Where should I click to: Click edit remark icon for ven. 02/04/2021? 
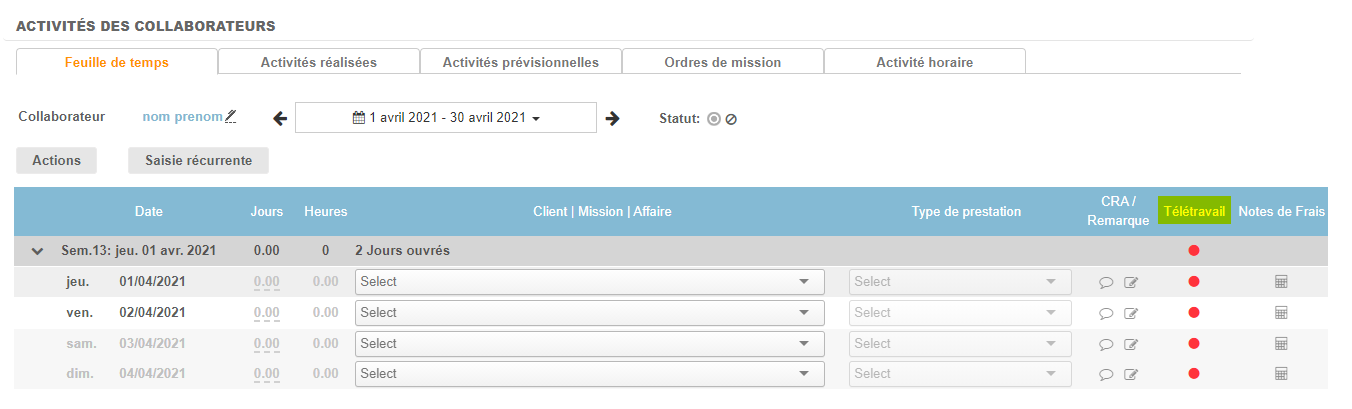click(x=1131, y=314)
